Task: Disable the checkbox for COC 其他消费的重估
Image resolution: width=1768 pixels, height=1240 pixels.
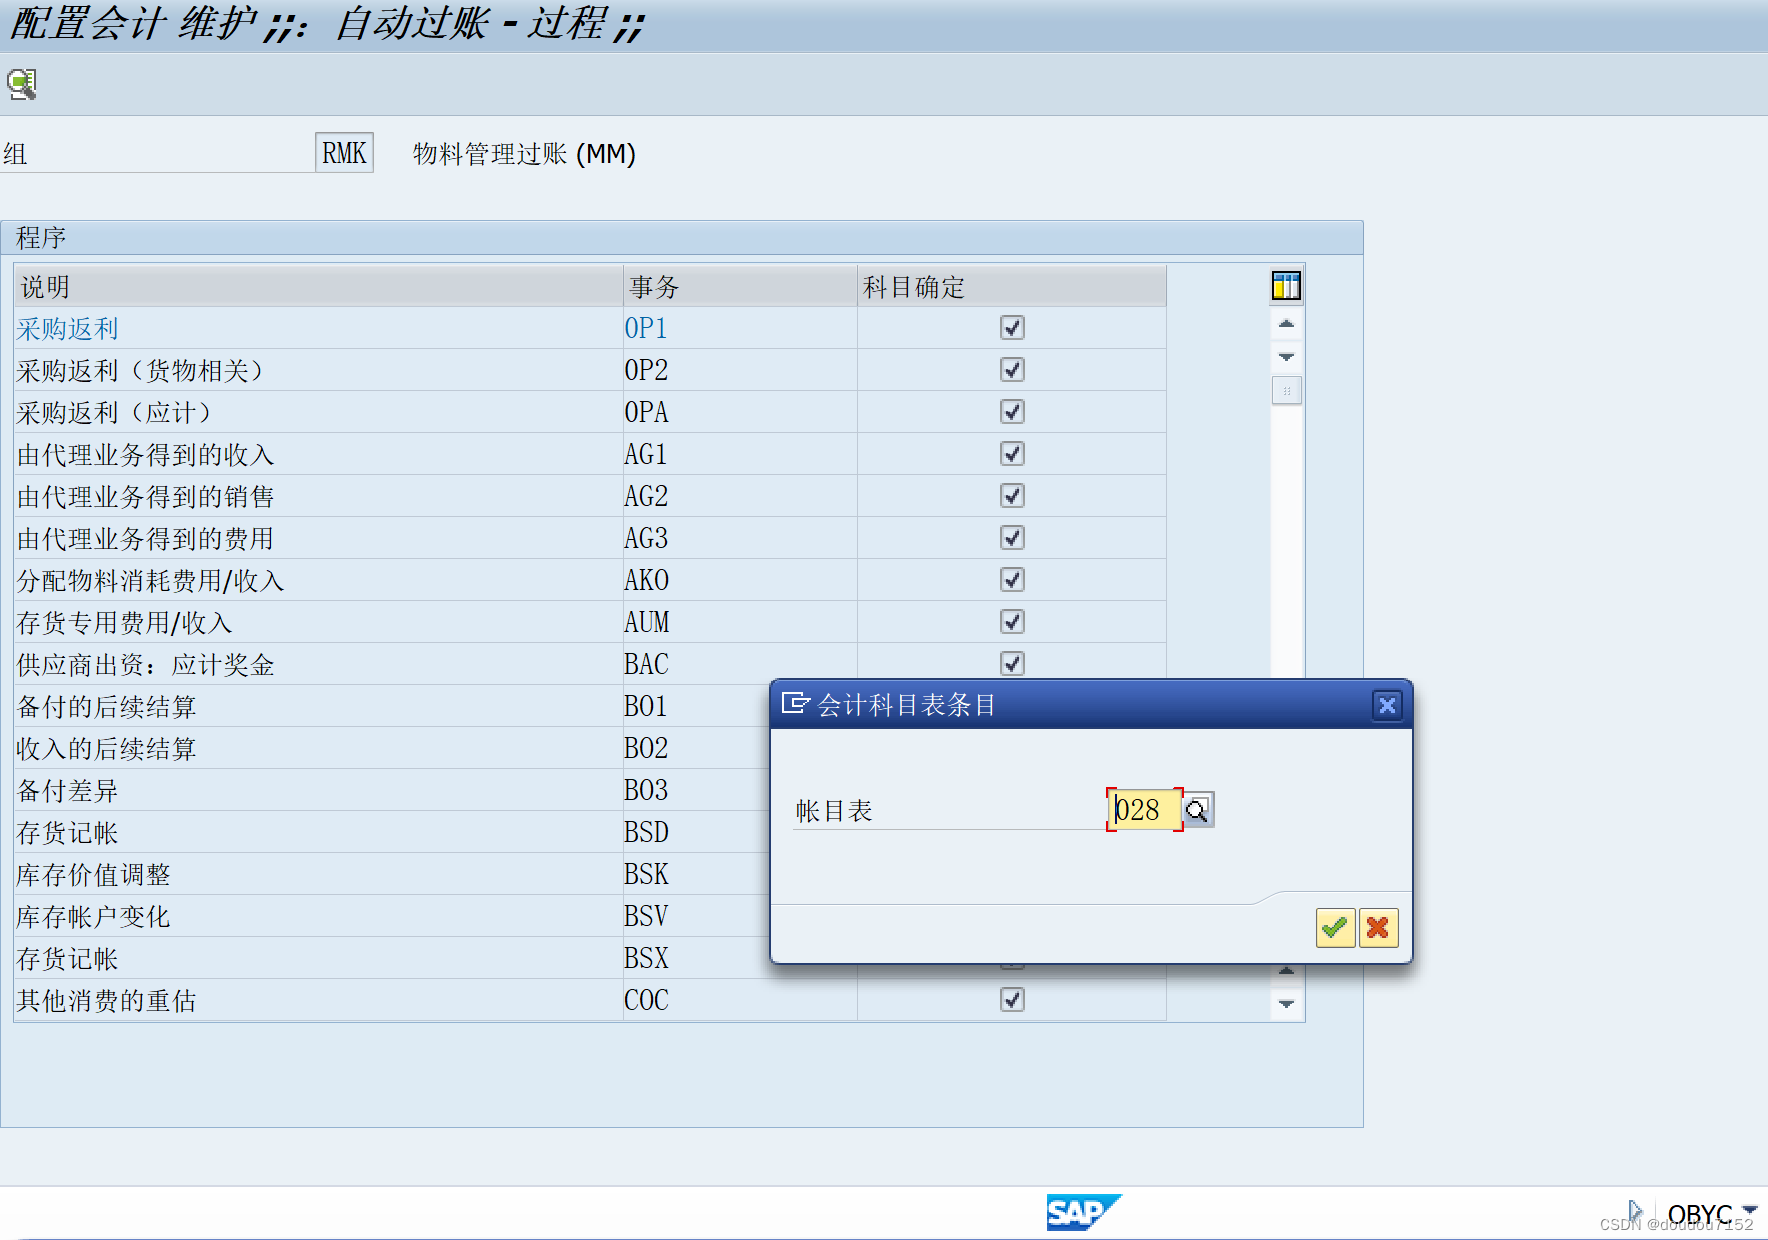Action: click(x=1012, y=999)
